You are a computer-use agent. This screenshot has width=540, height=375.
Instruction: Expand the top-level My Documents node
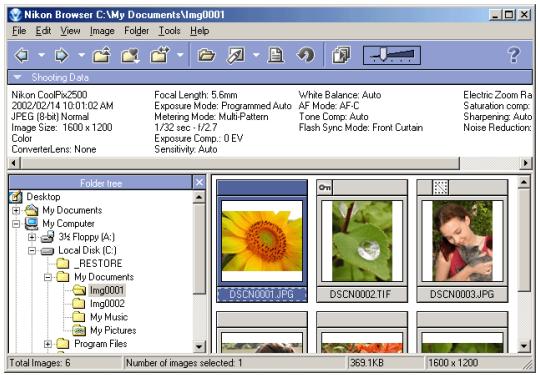pyautogui.click(x=16, y=210)
